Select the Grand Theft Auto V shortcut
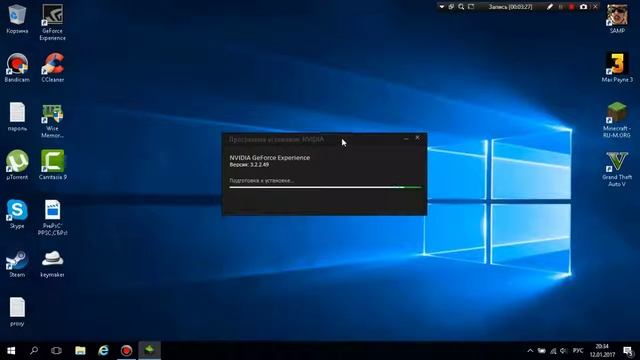Image resolution: width=640 pixels, height=360 pixels. 617,169
